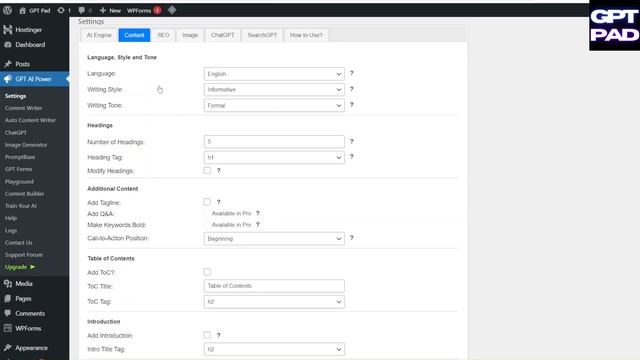Click the ToC Title text field
640x360 pixels.
(274, 286)
